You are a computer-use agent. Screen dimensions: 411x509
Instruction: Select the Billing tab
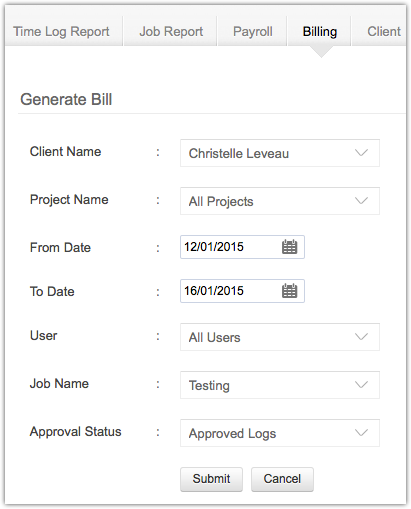pyautogui.click(x=319, y=31)
